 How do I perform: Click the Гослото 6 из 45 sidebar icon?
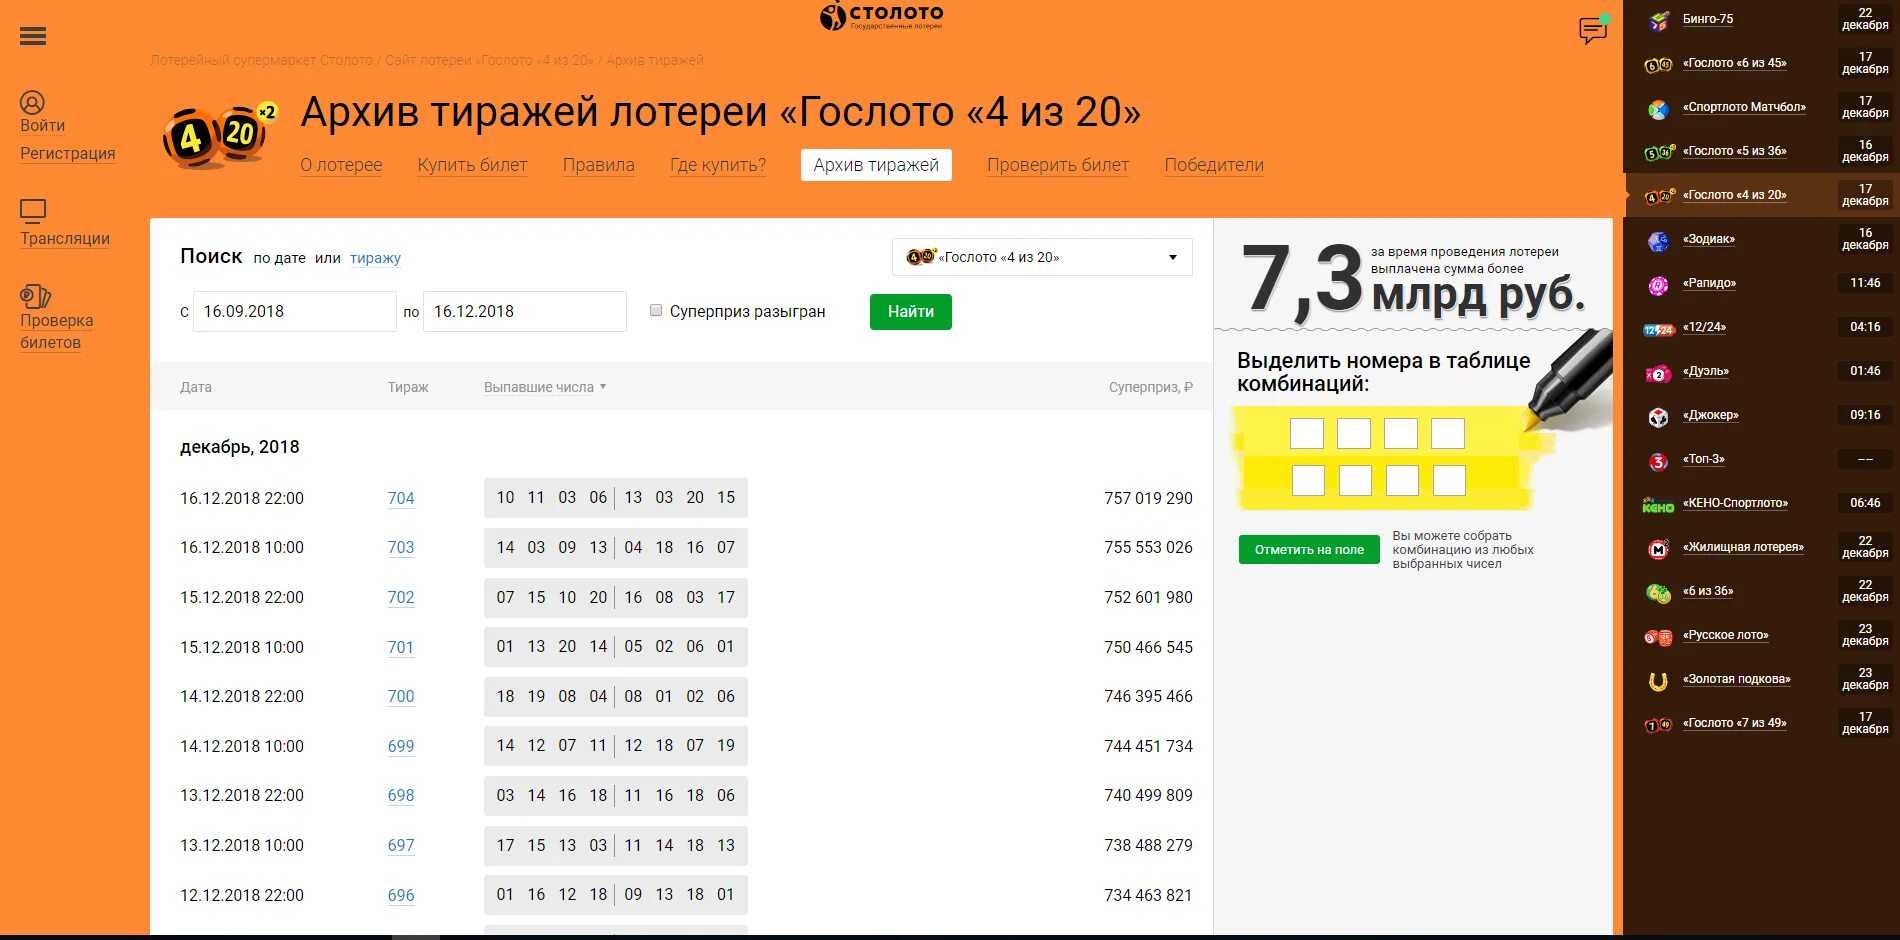(x=1659, y=65)
